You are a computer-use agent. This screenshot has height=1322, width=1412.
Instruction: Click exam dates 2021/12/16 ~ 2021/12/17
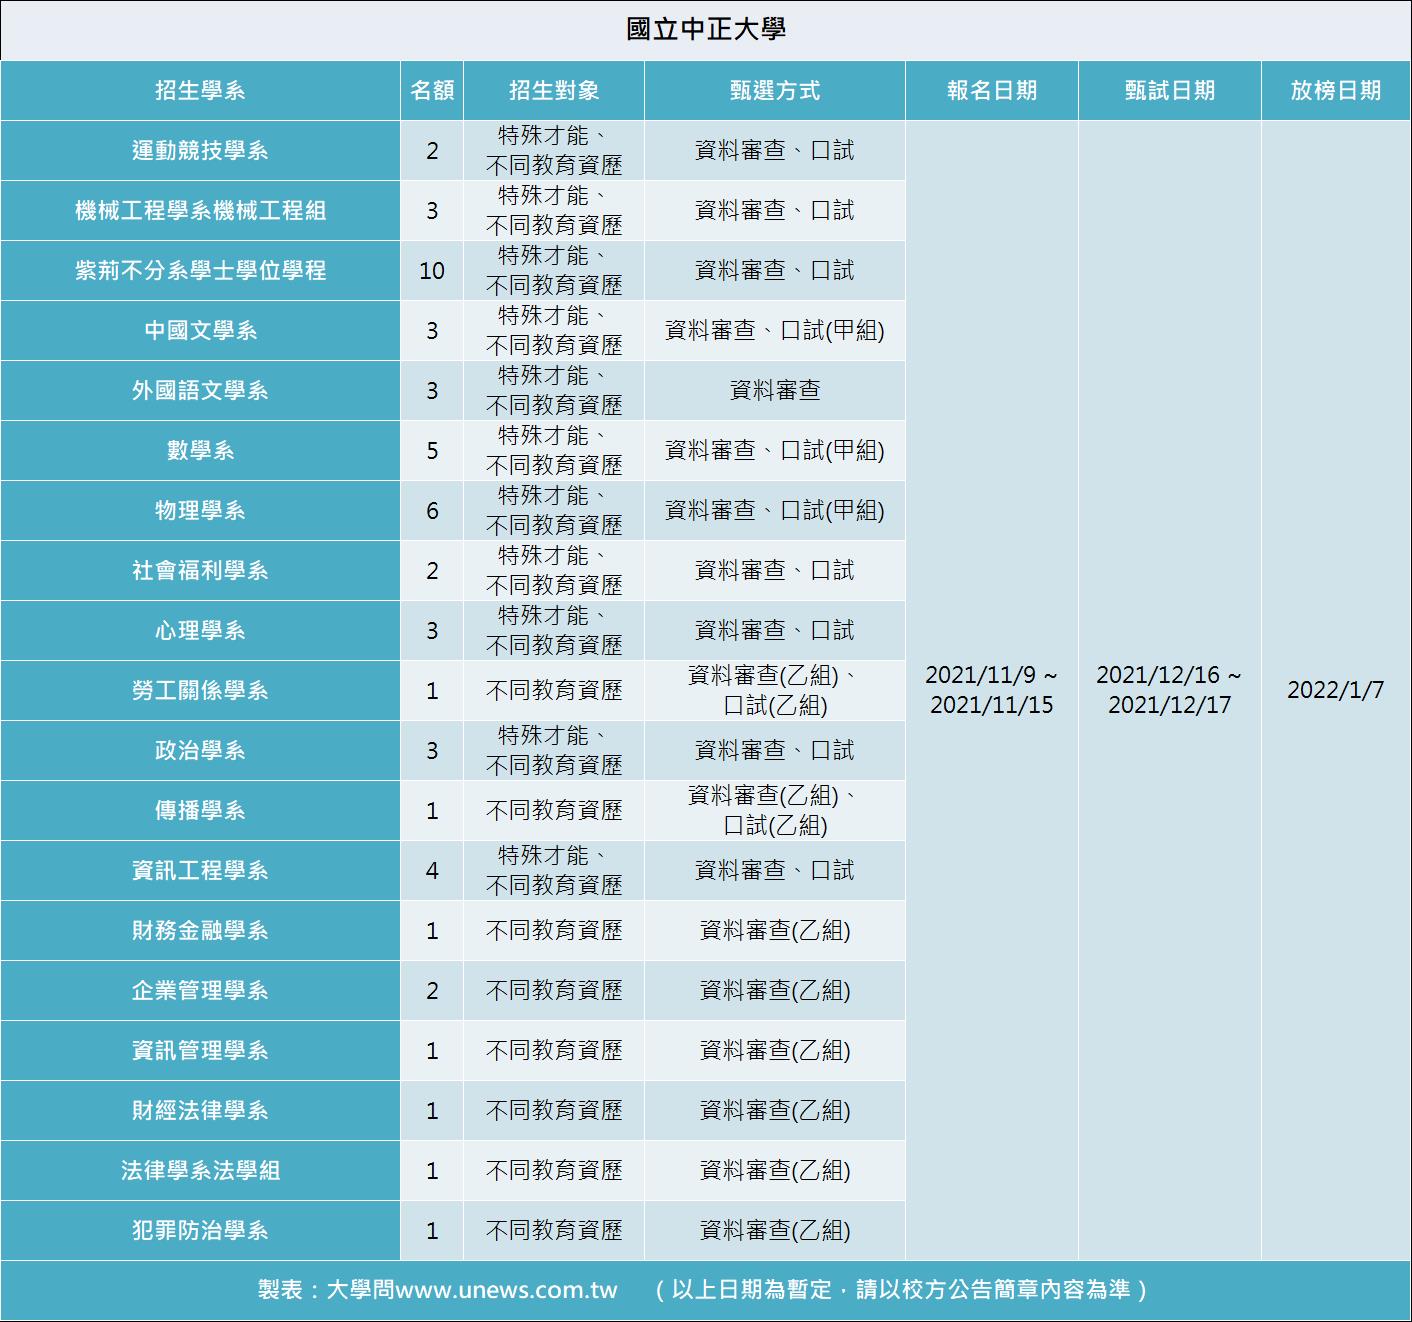click(x=1170, y=690)
